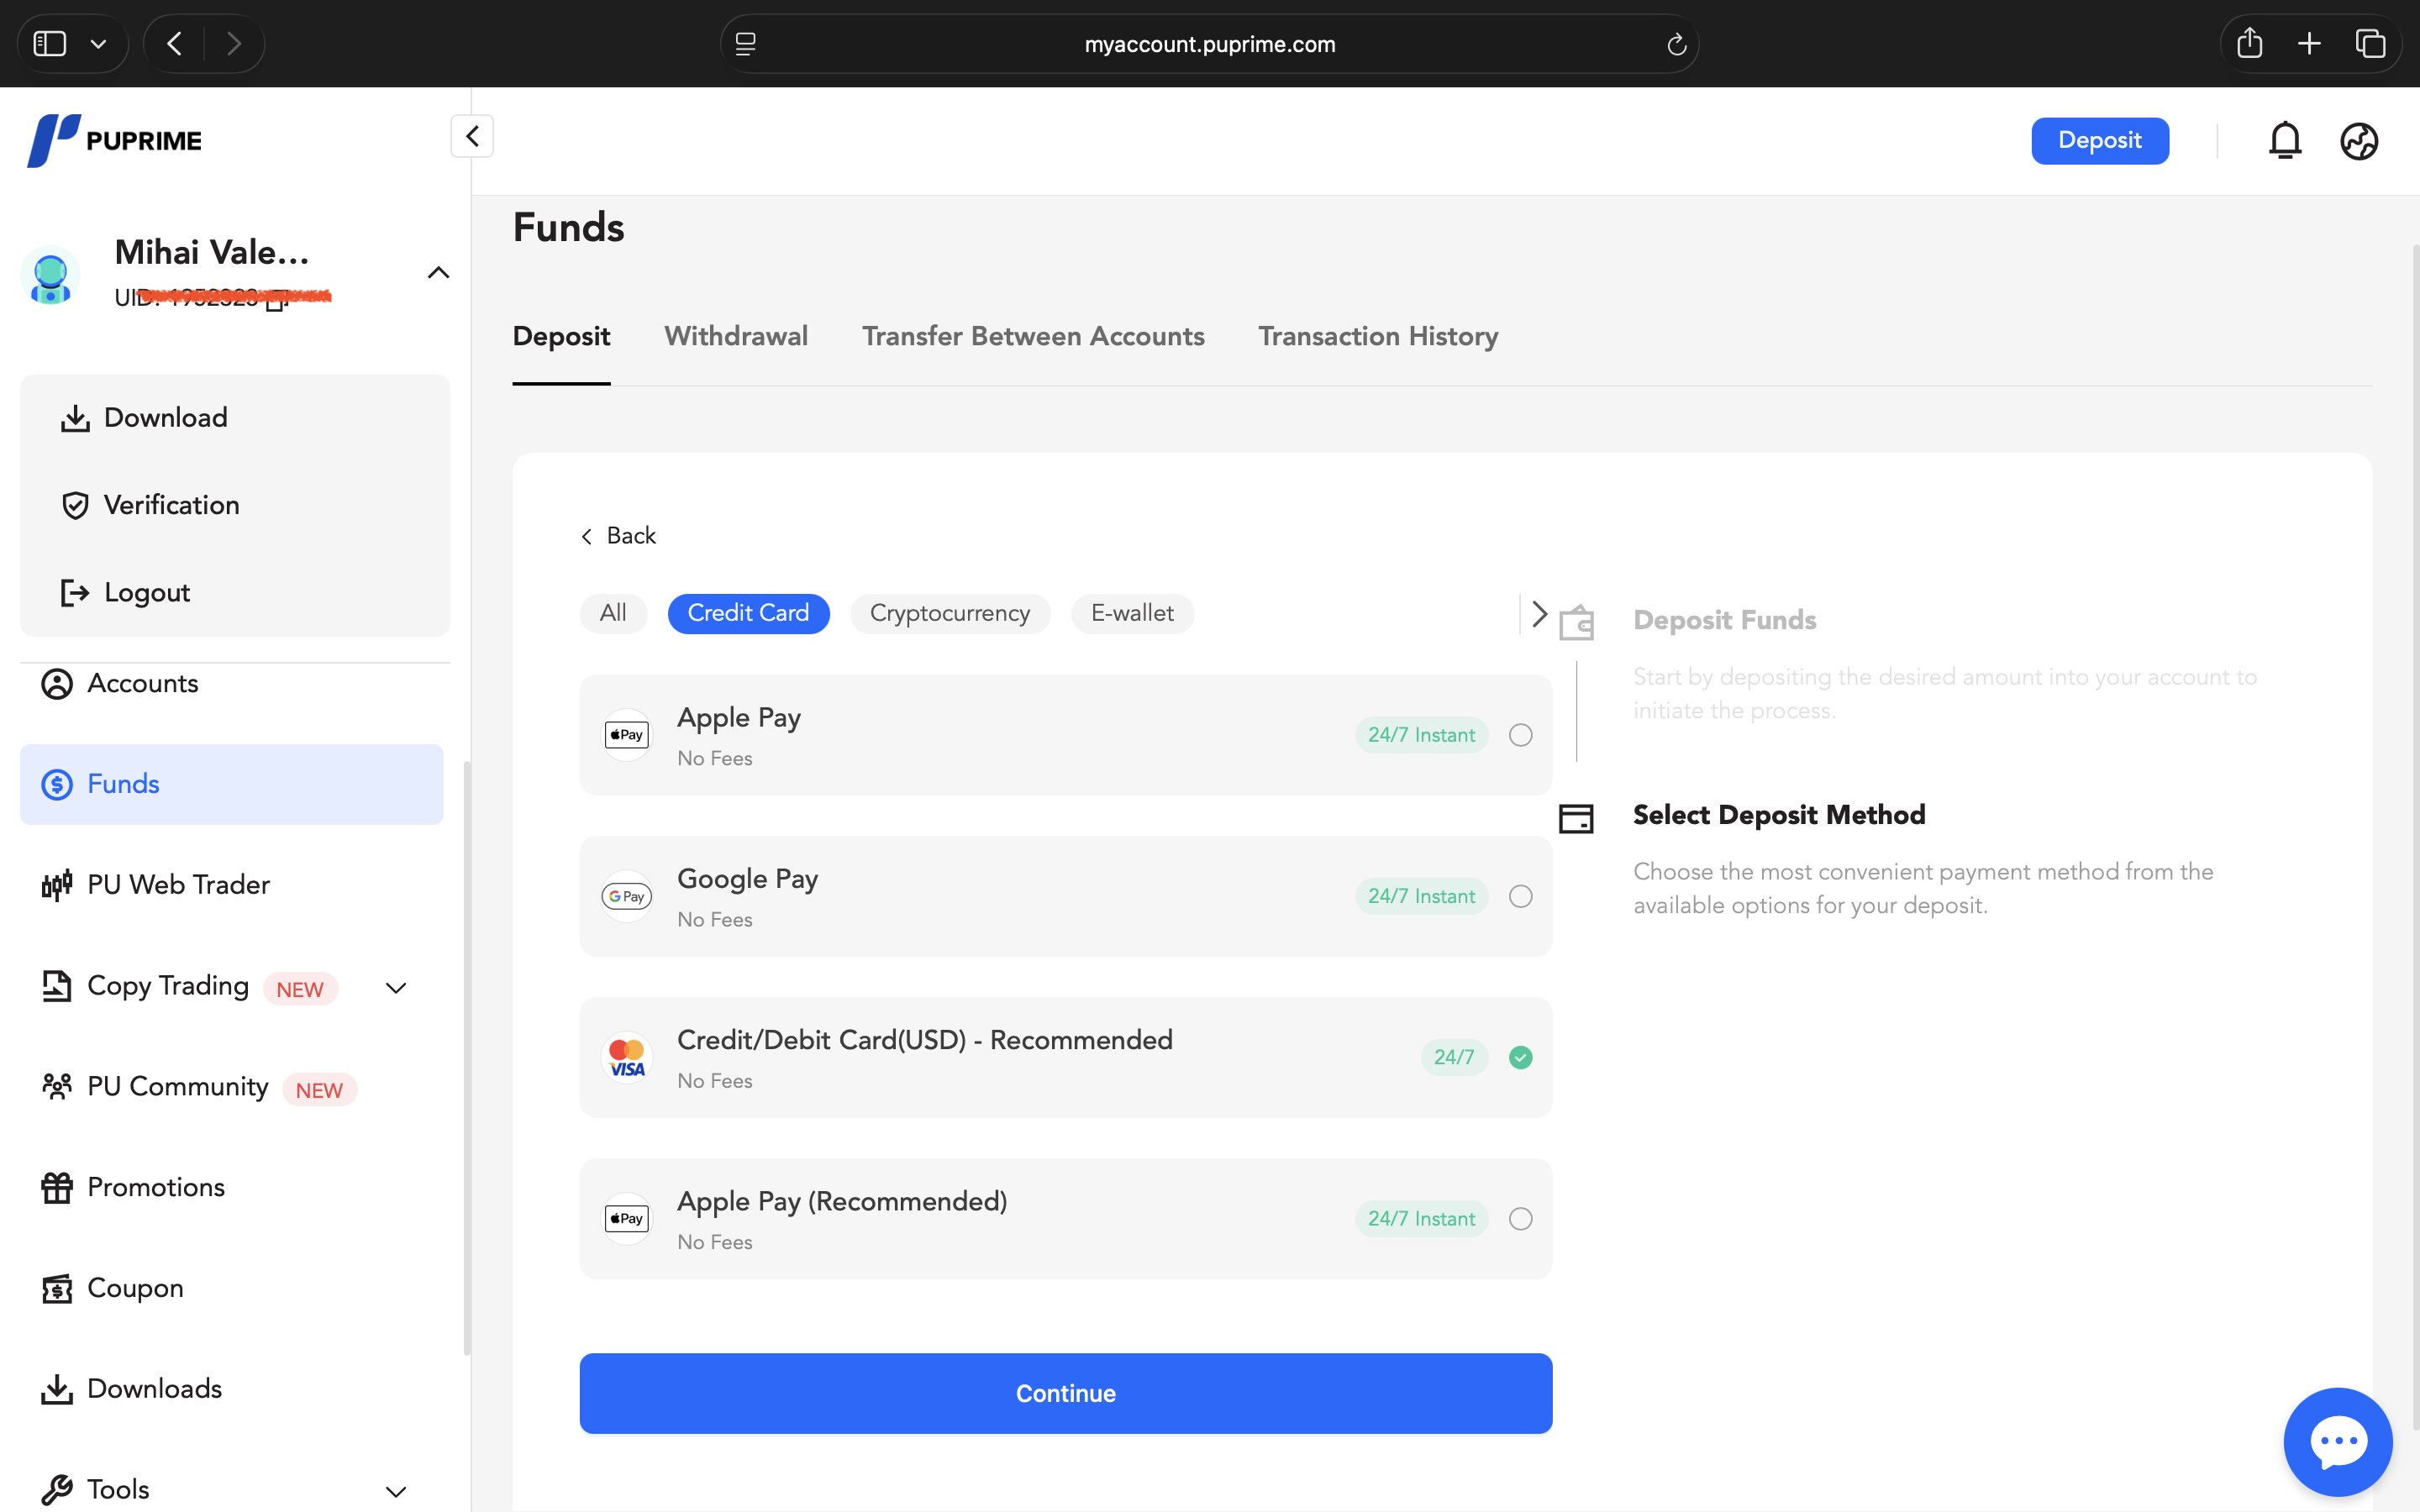The height and width of the screenshot is (1512, 2420).
Task: Click the Mihai Vale... user name
Action: click(x=212, y=252)
